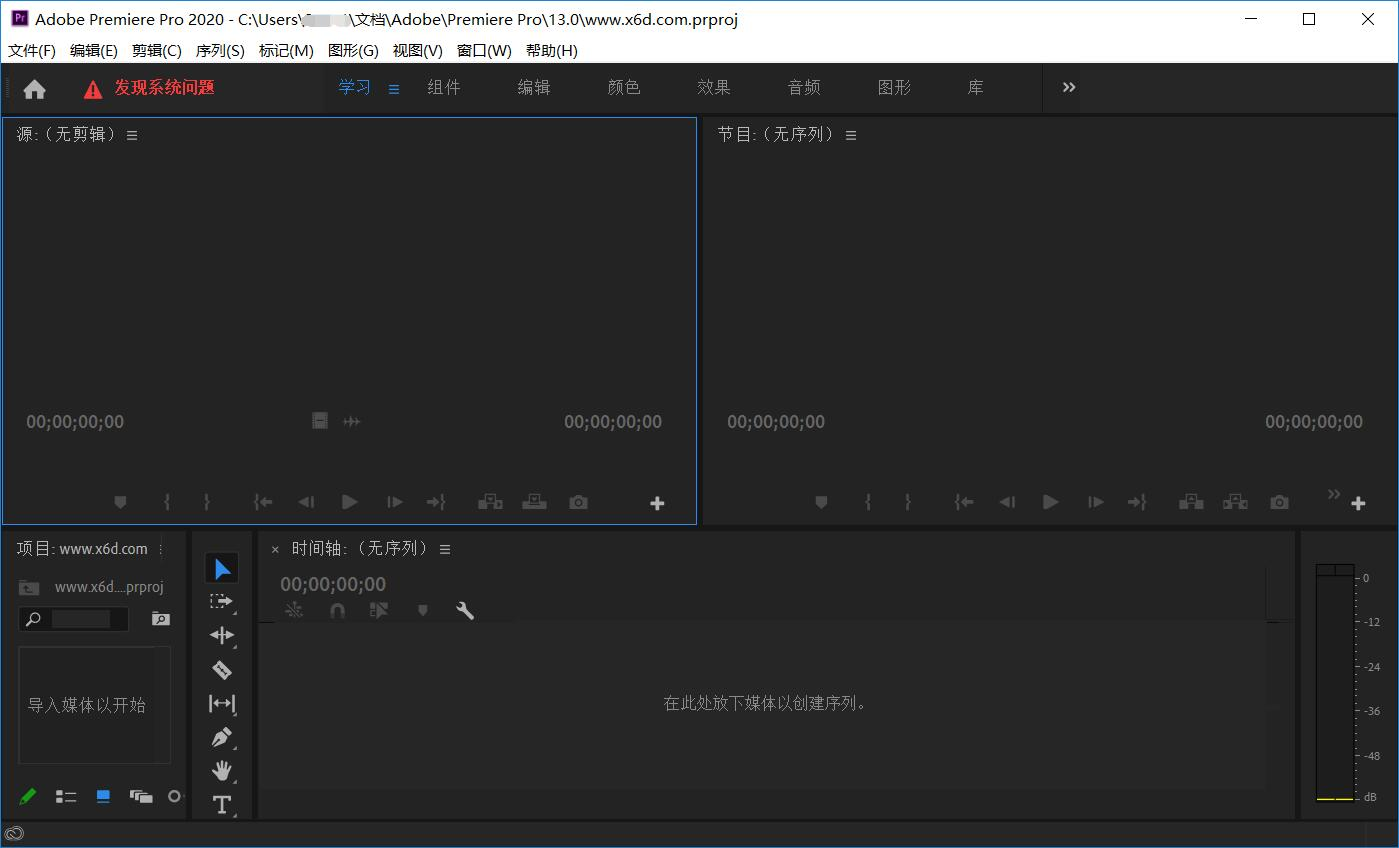
Task: Select the Type tool
Action: [x=222, y=804]
